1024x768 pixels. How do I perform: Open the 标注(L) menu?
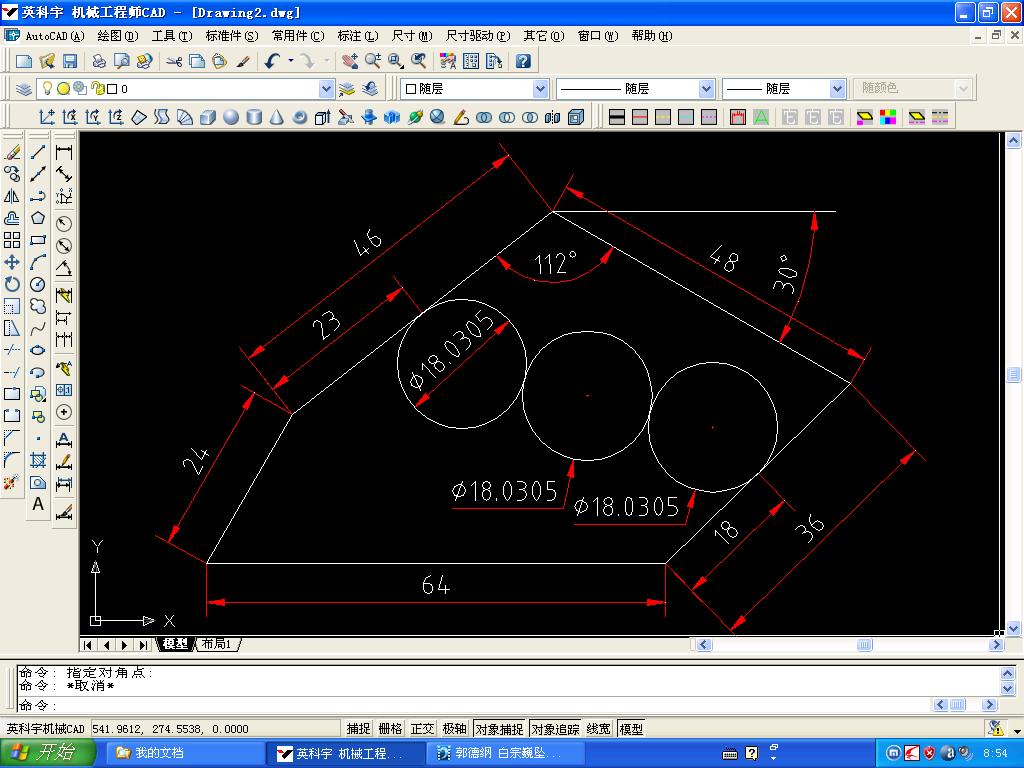point(358,36)
